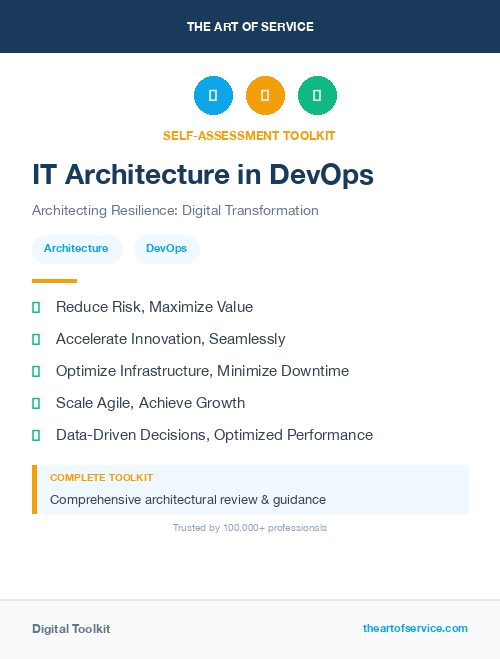
Task: Click bullet icon beside Reduce Risk, Maximize Value
Action: click(36, 307)
